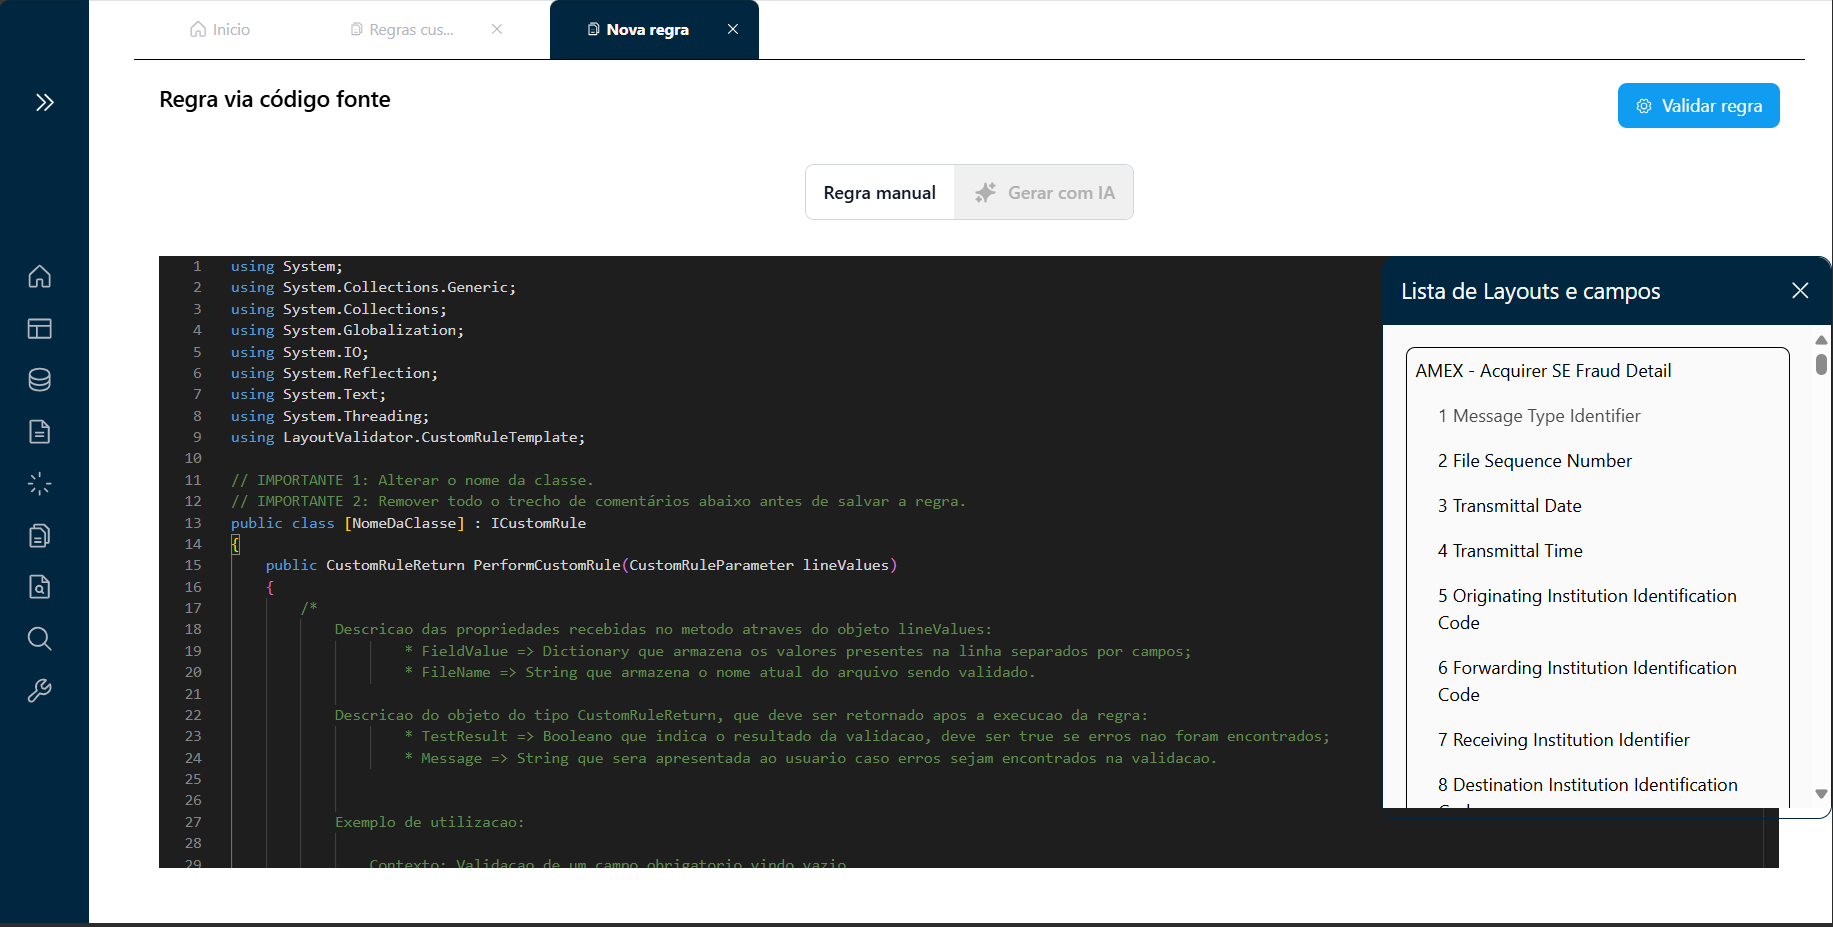
Task: Close the Lista de Layouts e campos panel
Action: pyautogui.click(x=1800, y=291)
